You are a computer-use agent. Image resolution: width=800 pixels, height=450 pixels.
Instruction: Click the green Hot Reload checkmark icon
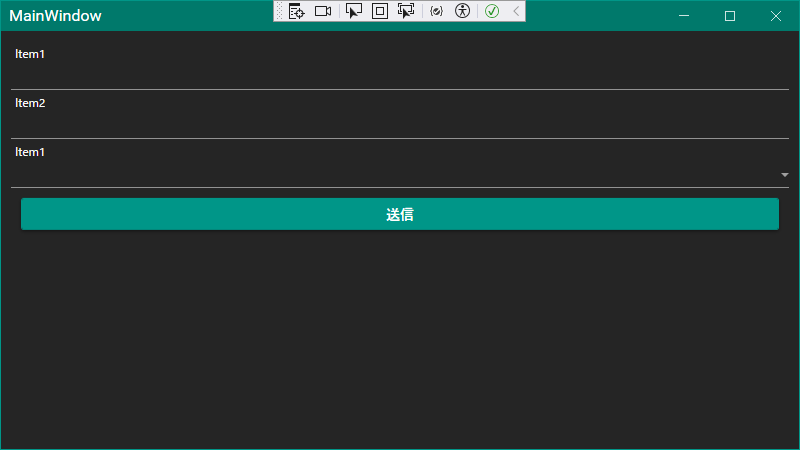pos(492,11)
